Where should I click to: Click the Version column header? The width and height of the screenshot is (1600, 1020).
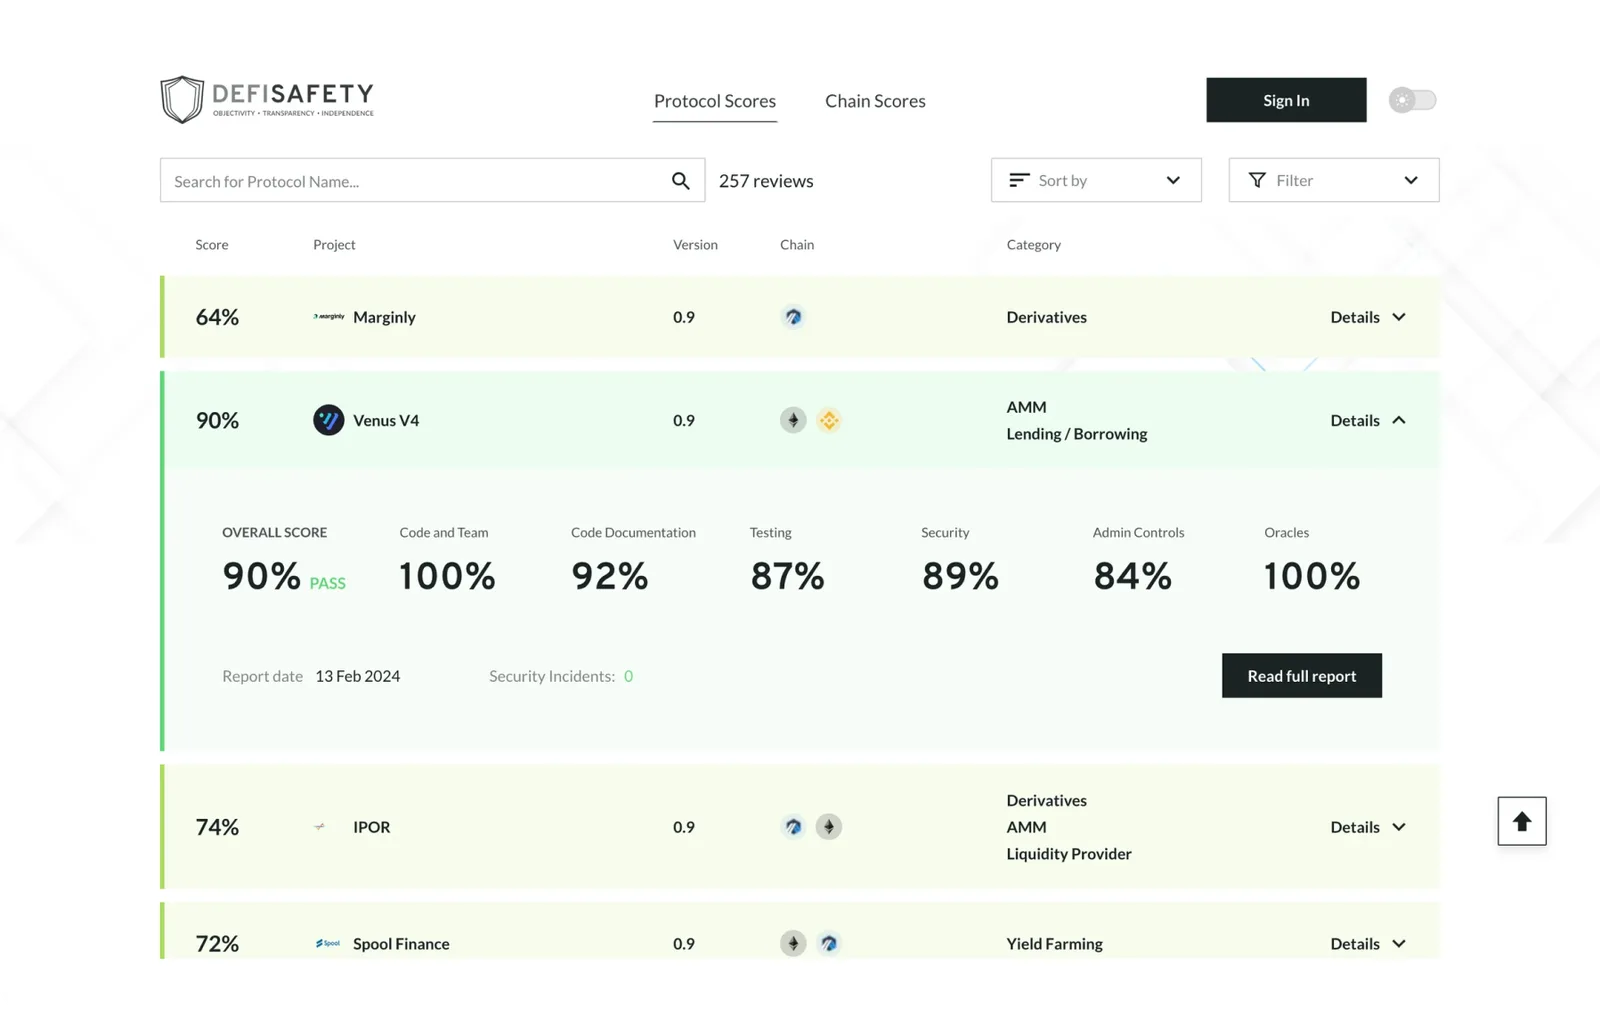pos(695,244)
